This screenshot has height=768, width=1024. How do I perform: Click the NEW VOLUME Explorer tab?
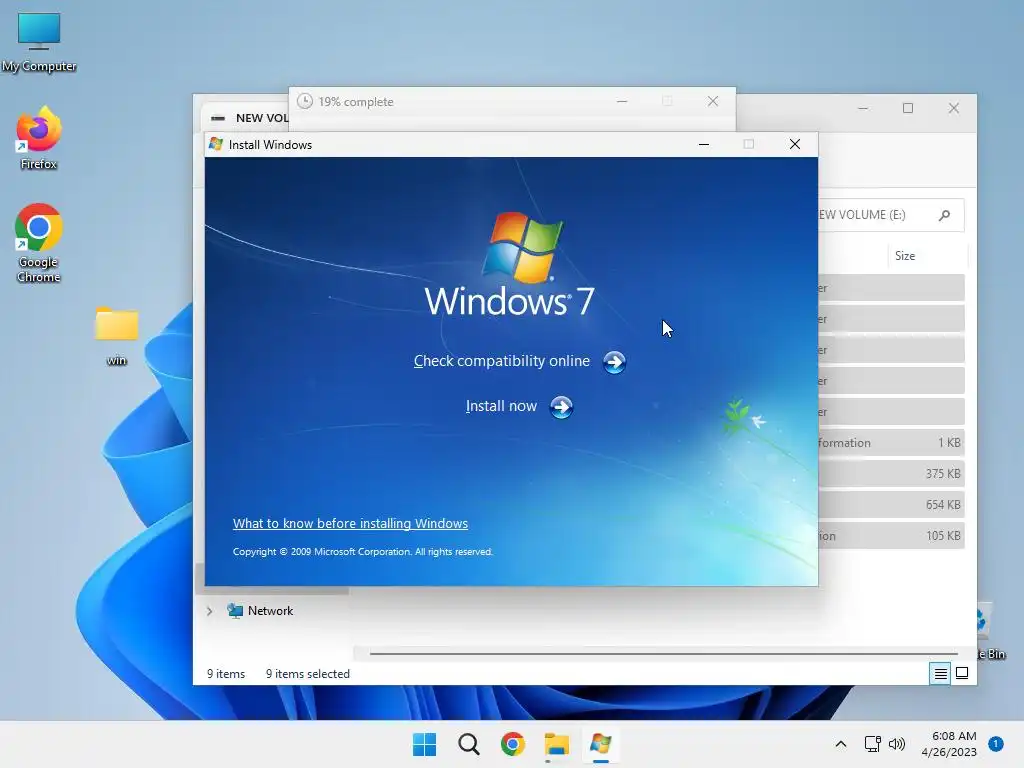pos(247,118)
